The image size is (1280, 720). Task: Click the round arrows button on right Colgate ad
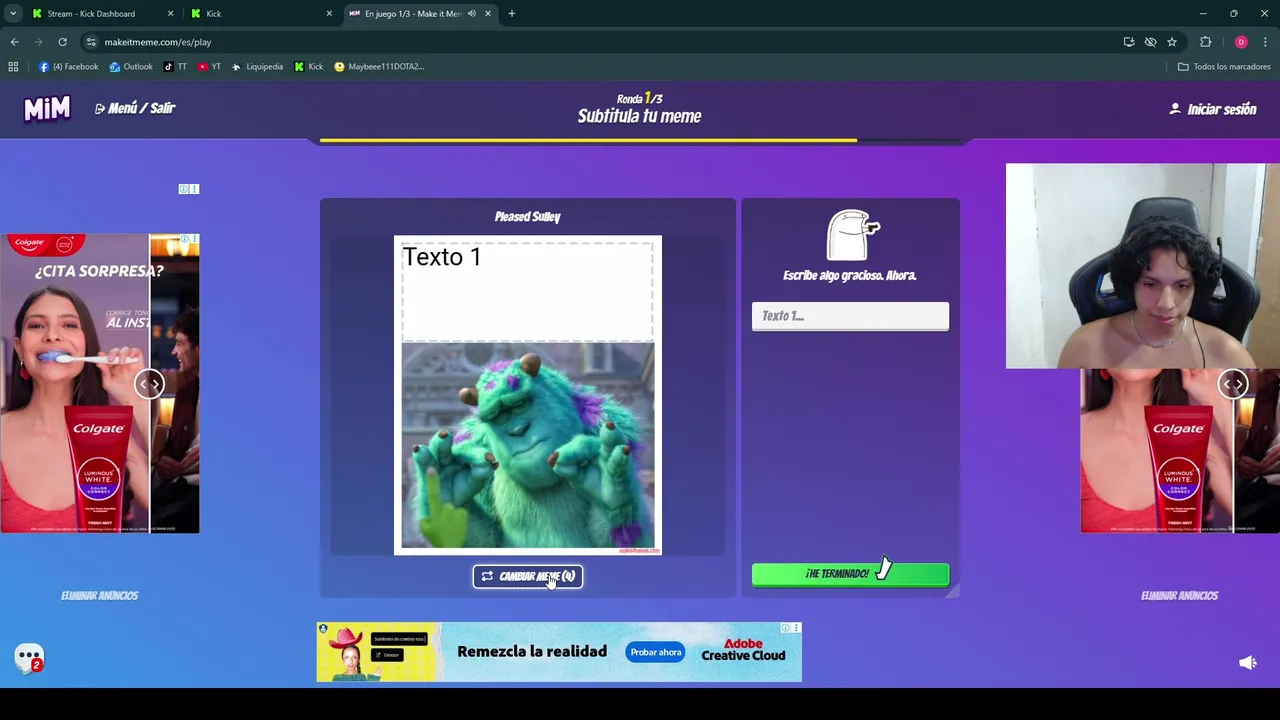click(1233, 384)
